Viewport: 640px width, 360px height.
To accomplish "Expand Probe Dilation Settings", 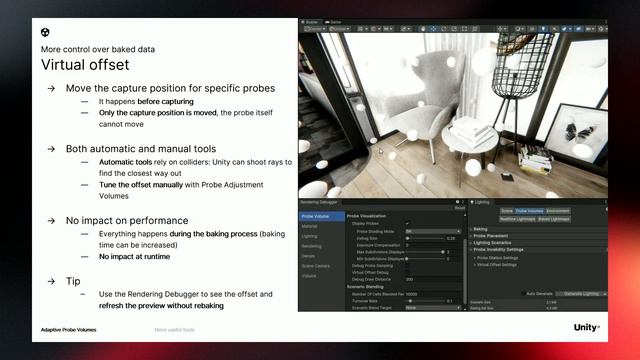I will 496,258.
